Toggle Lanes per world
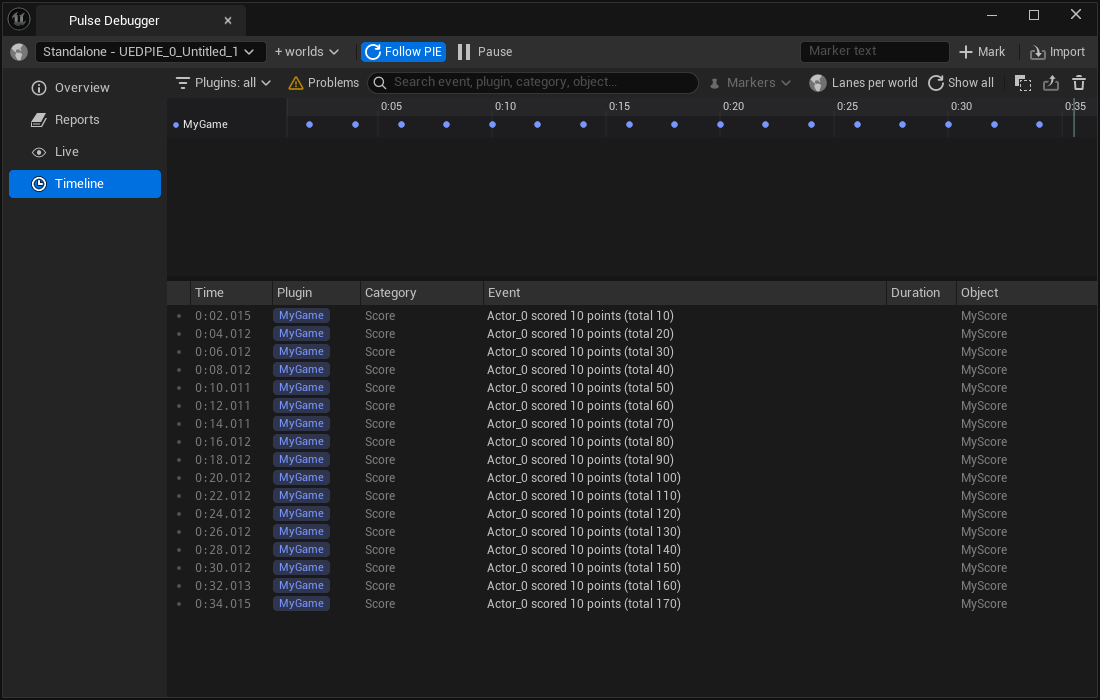This screenshot has width=1100, height=700. (x=863, y=83)
